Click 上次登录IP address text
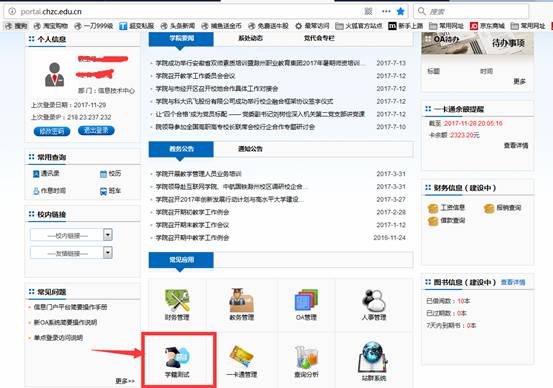 [x=71, y=117]
